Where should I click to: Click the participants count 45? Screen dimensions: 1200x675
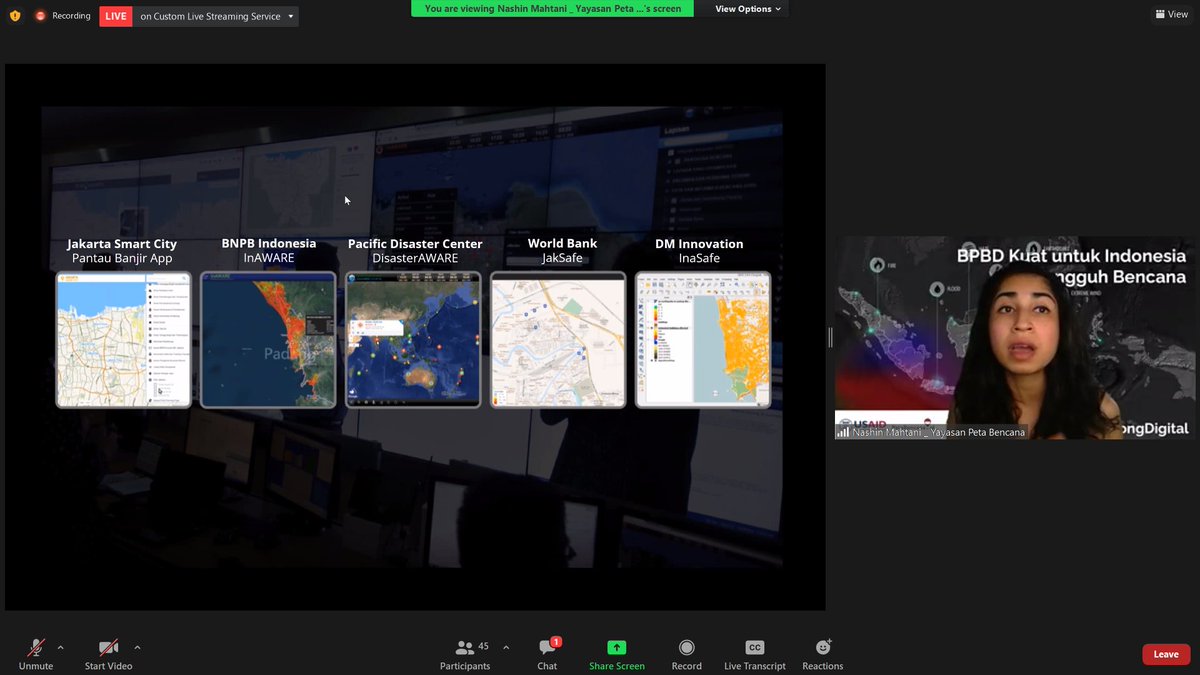[484, 646]
